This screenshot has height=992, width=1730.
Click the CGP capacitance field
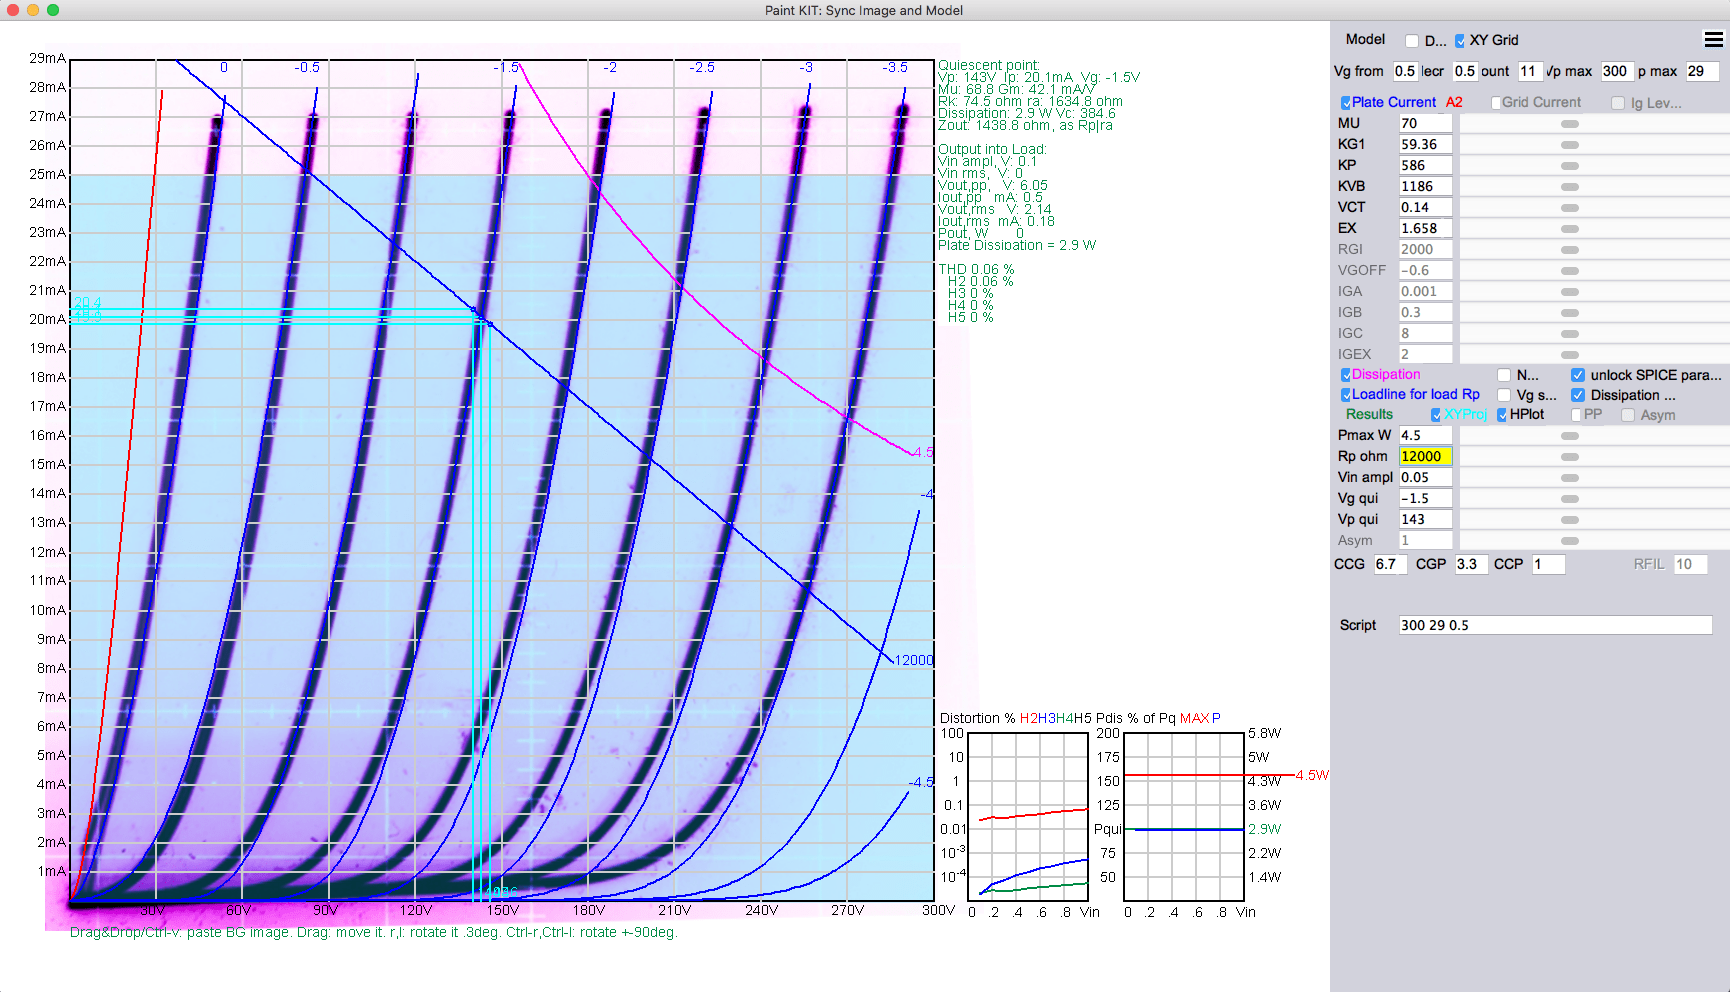pyautogui.click(x=1471, y=564)
